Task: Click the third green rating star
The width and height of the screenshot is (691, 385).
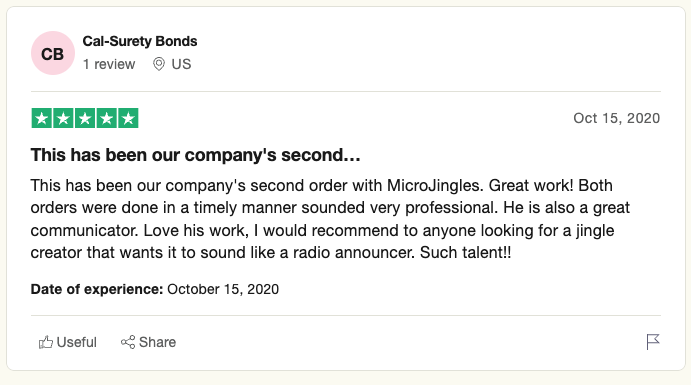Action: click(x=85, y=118)
